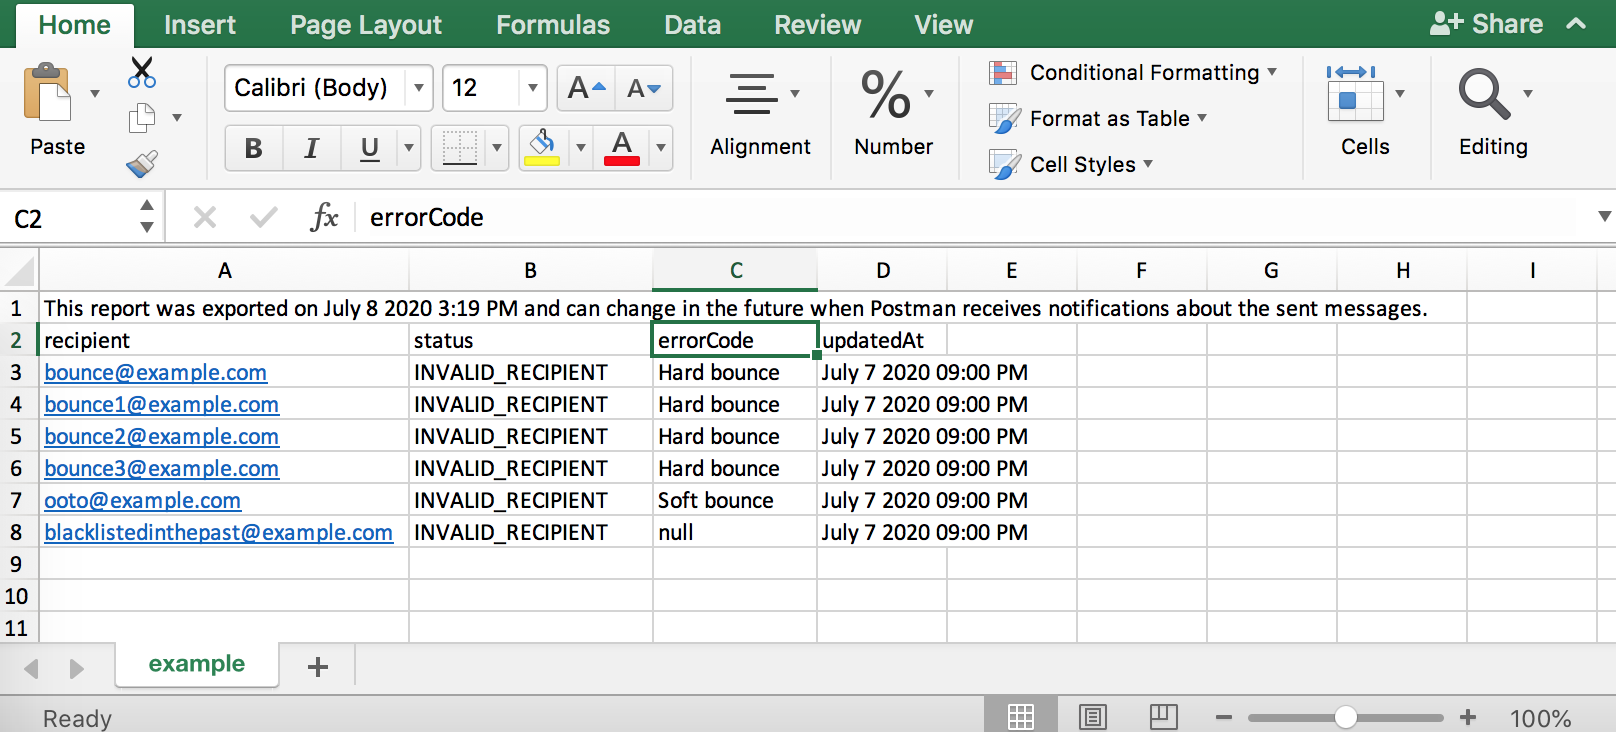Open the Page Layout tab
Viewport: 1616px width, 732px height.
point(366,25)
